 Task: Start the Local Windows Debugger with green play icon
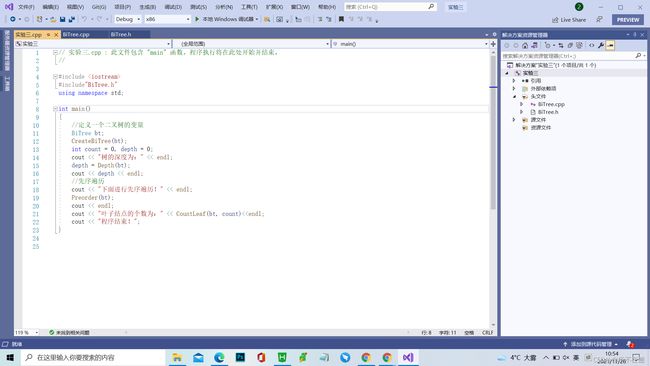(227, 19)
